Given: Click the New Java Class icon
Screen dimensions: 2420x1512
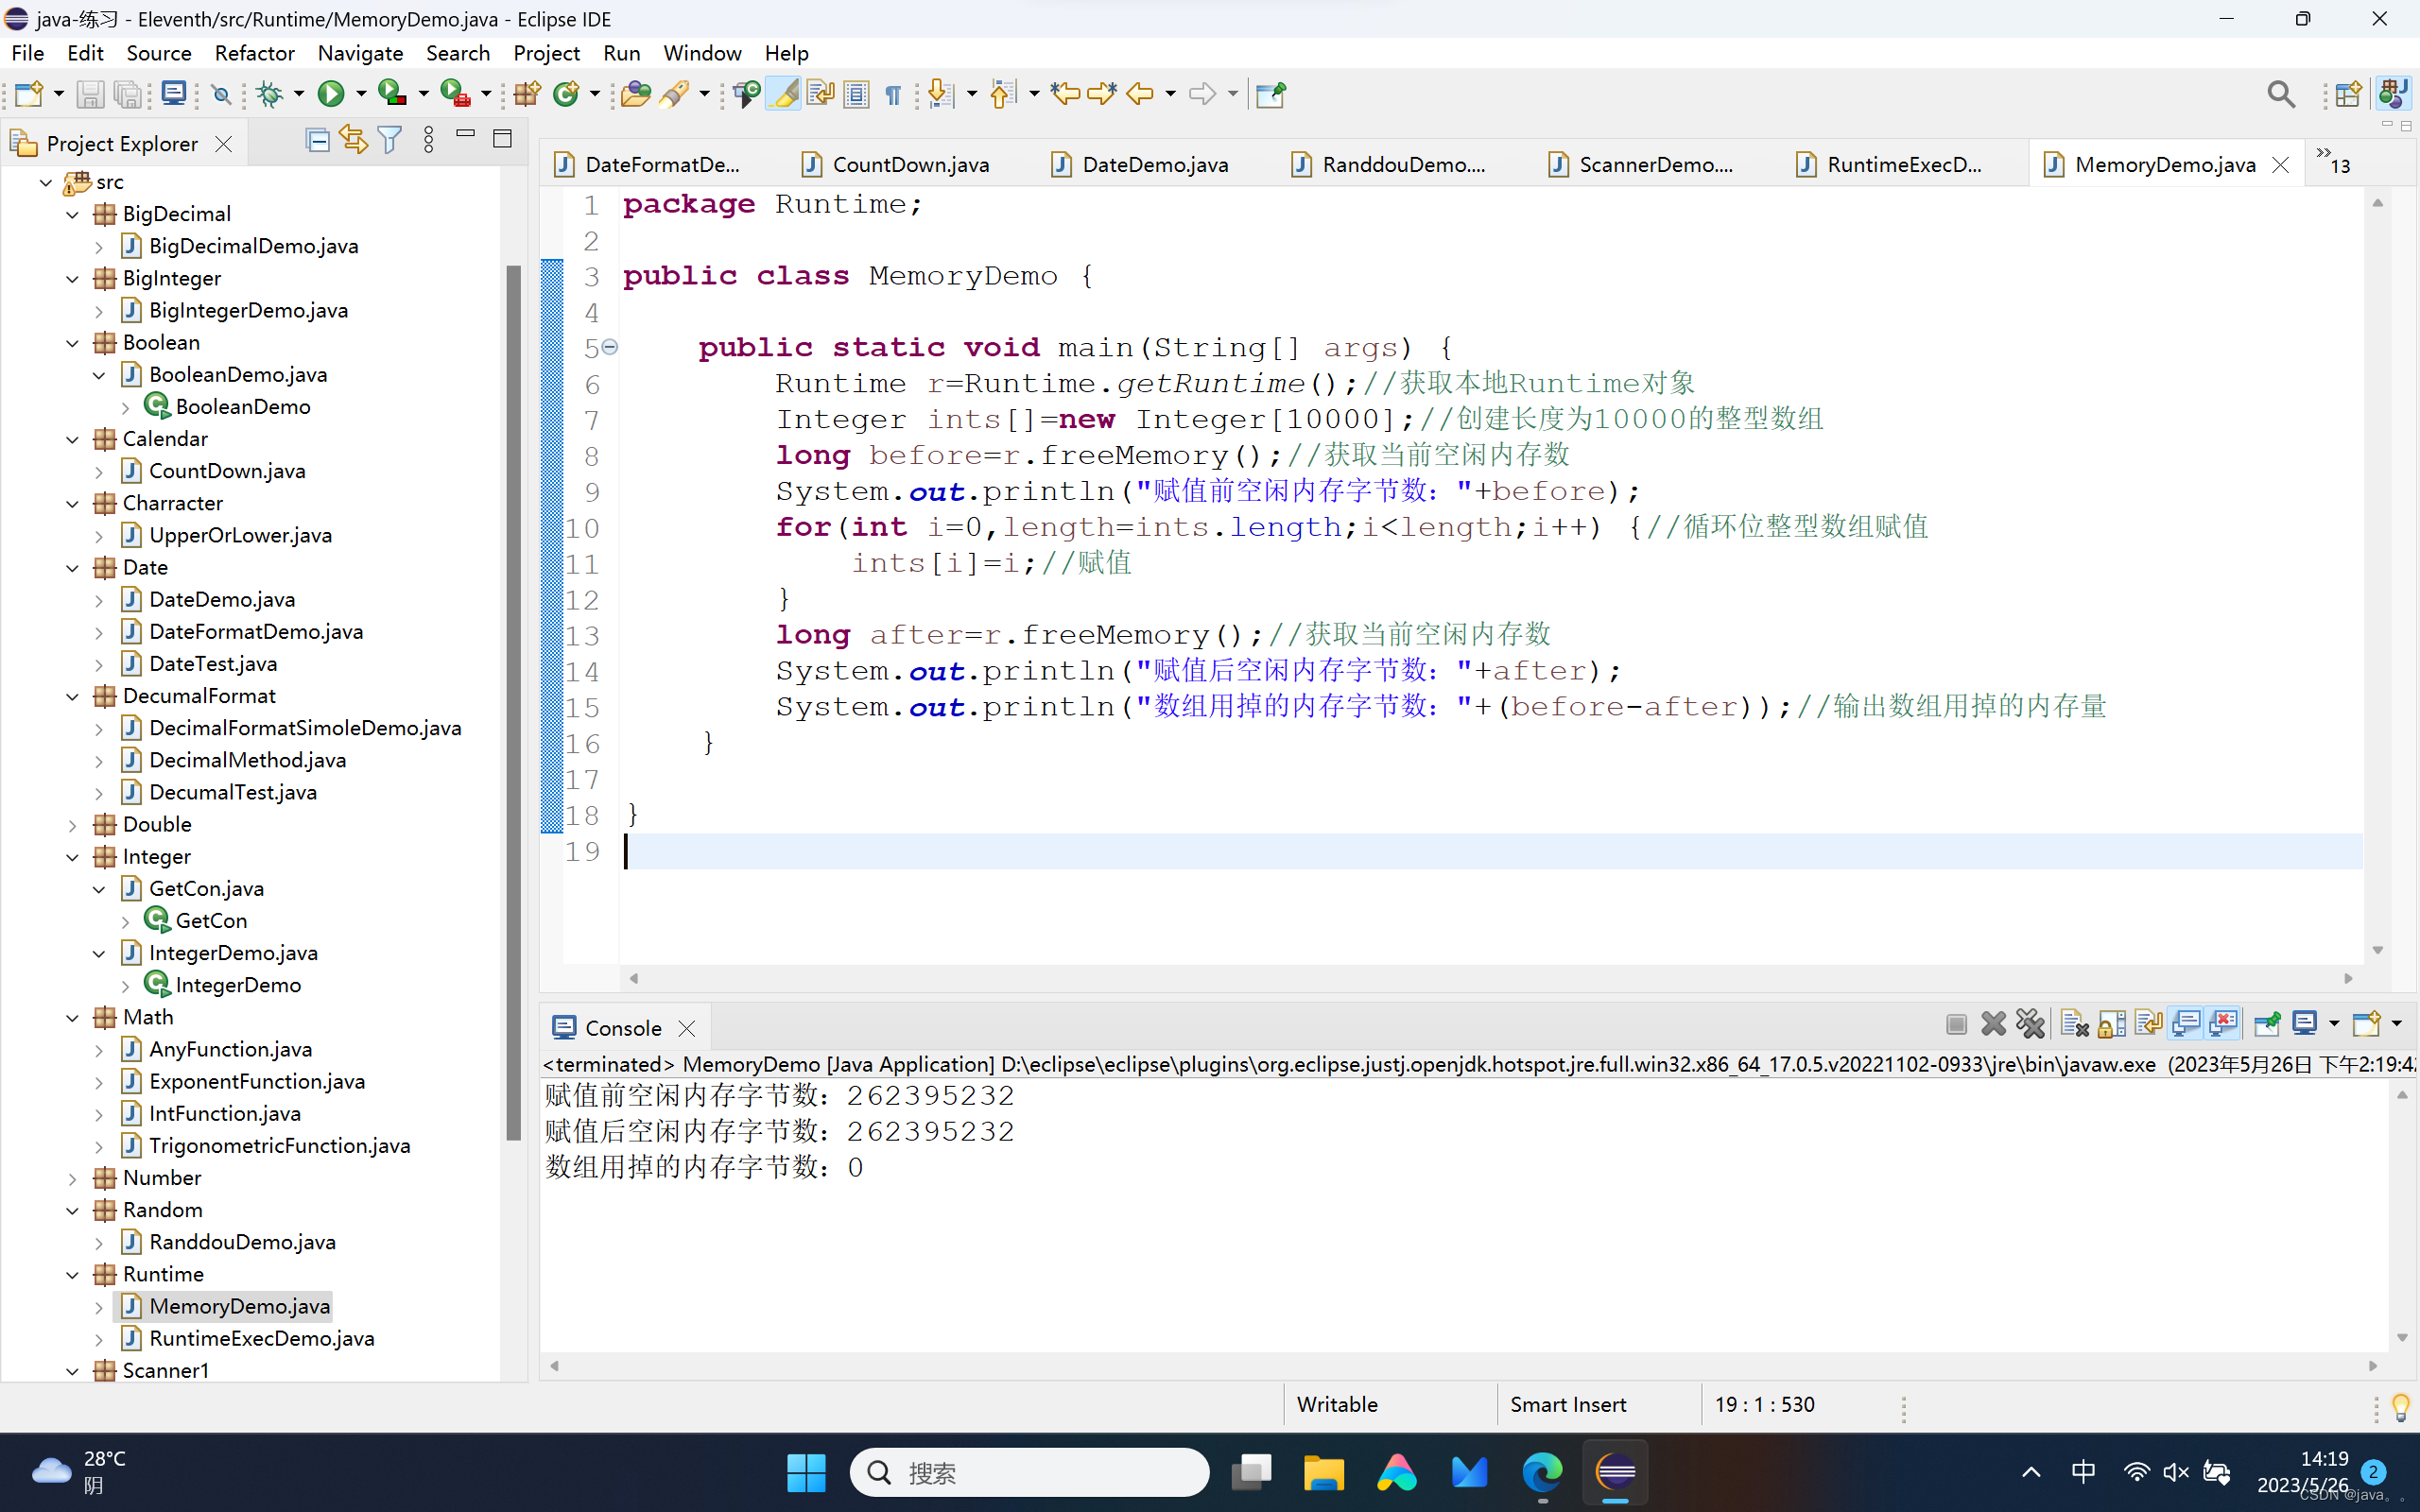Looking at the screenshot, I should point(566,94).
